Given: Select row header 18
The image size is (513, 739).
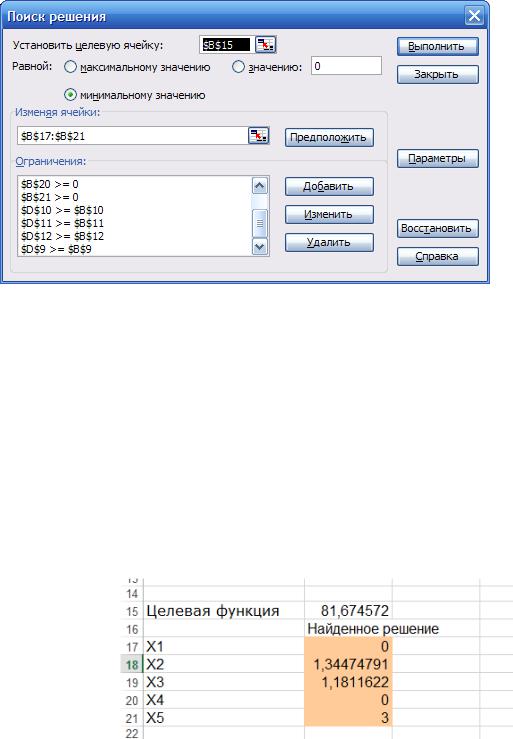Looking at the screenshot, I should (132, 664).
